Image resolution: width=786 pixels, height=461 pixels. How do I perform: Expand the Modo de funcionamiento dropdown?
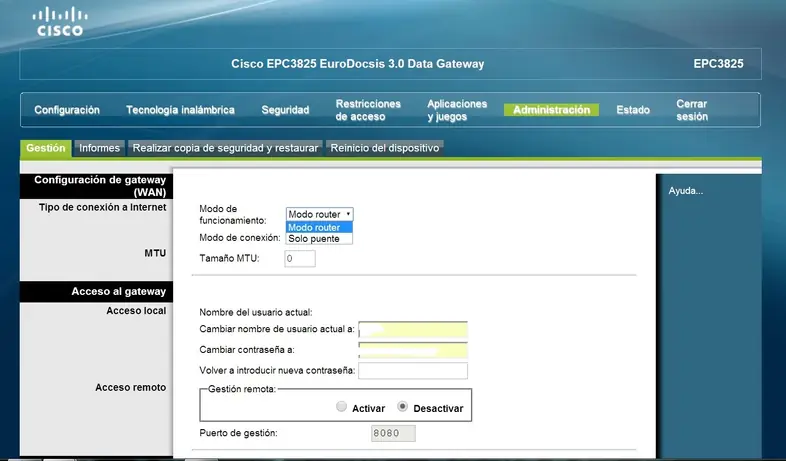click(319, 214)
